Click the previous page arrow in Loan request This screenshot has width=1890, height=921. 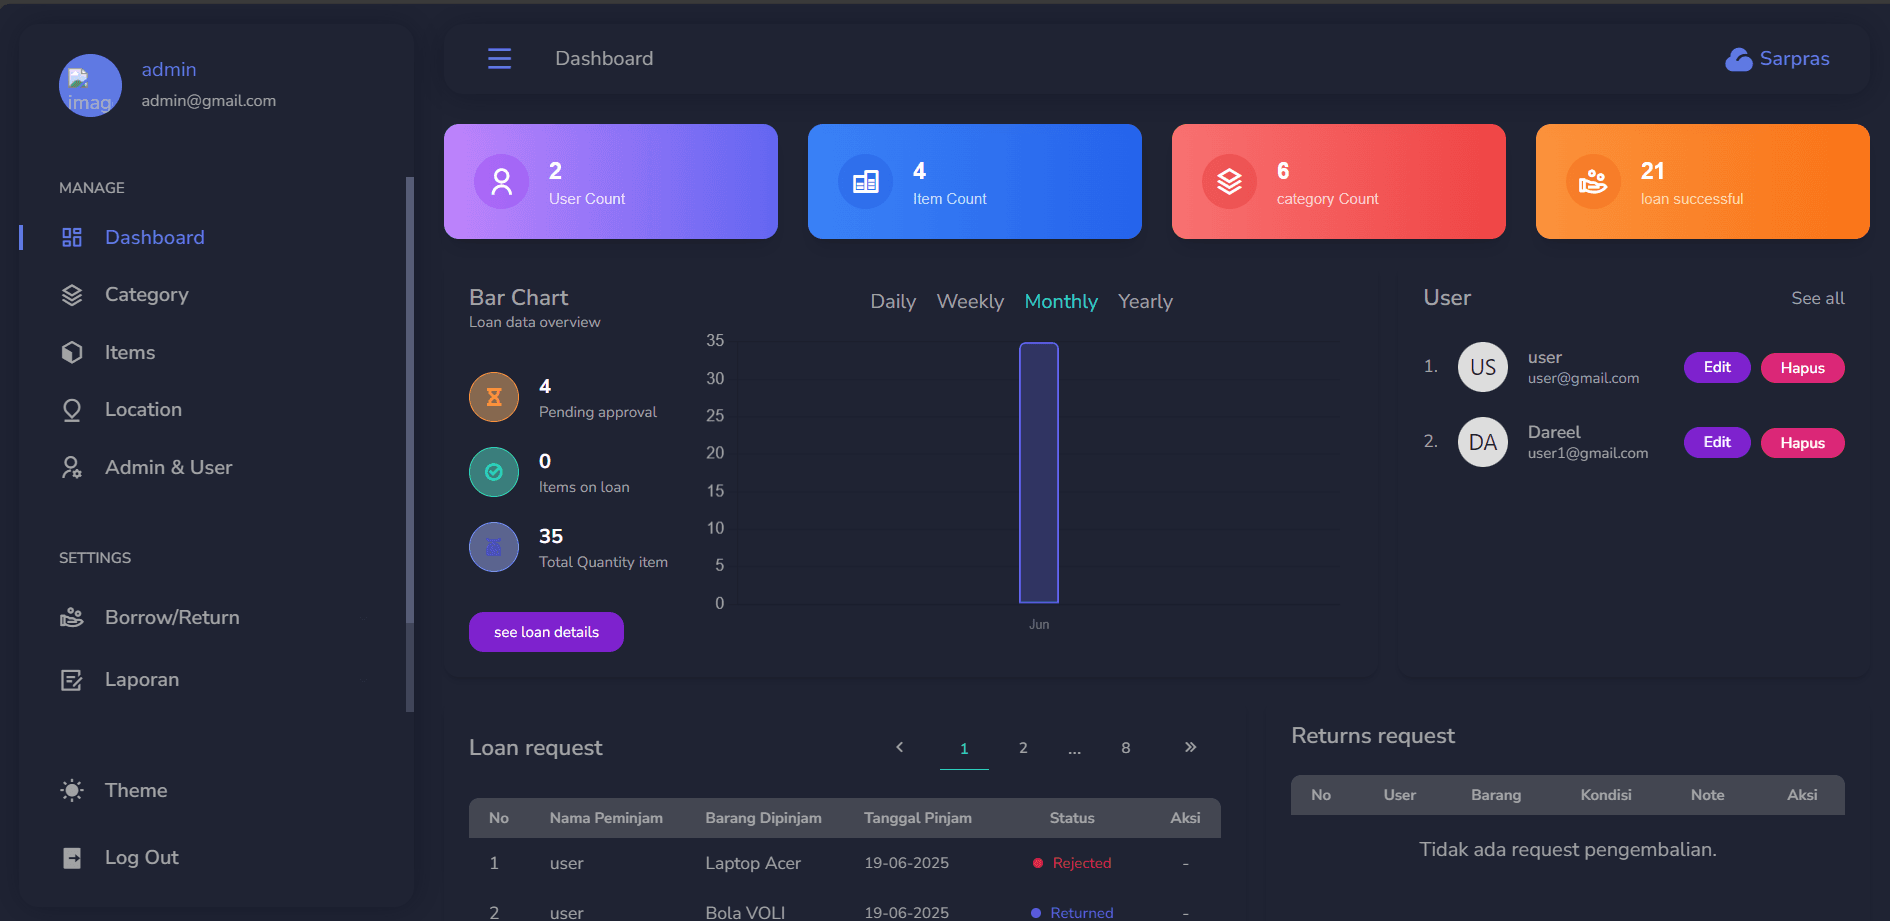[900, 747]
